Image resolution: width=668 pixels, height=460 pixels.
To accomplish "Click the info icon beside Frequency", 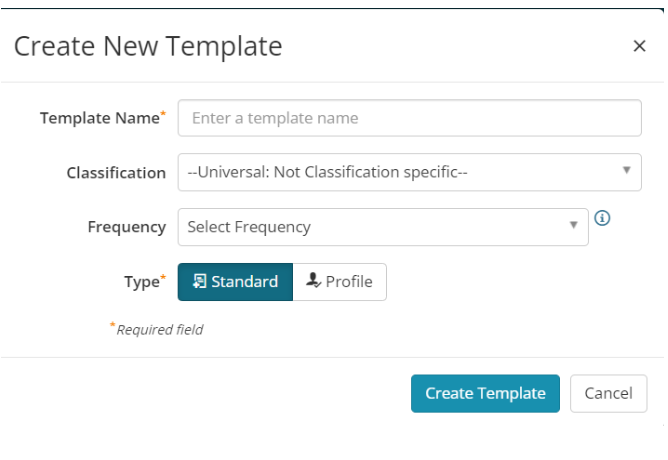I will pos(602,218).
